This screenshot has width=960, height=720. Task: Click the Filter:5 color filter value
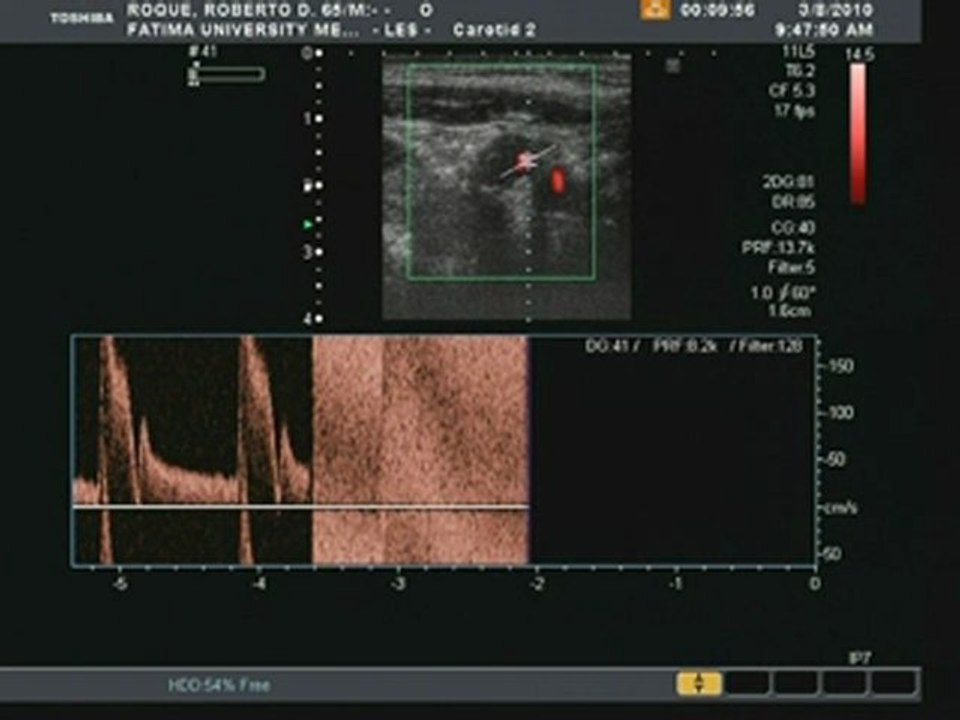792,268
